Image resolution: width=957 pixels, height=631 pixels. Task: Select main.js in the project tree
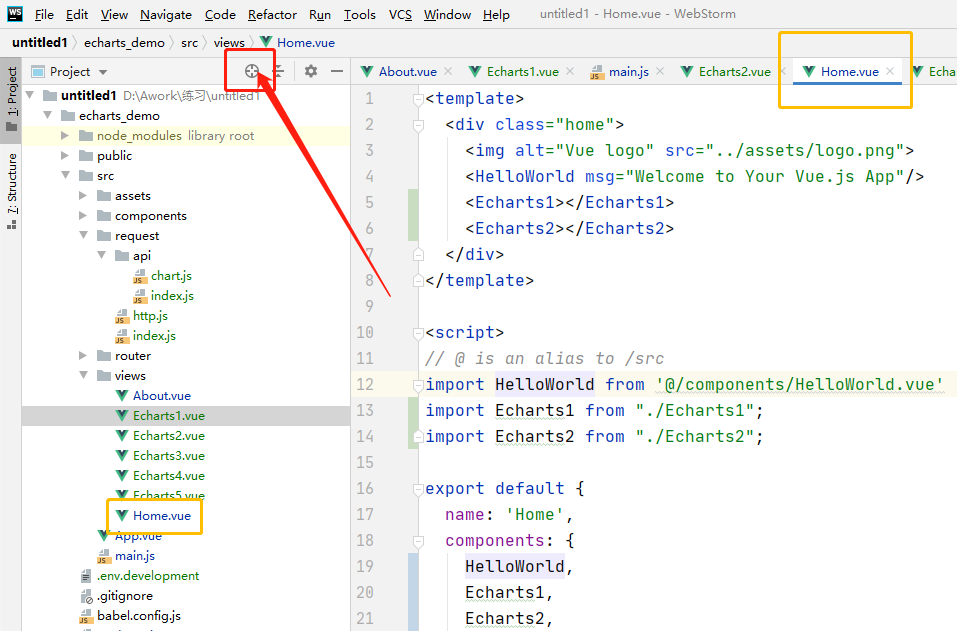click(x=135, y=556)
